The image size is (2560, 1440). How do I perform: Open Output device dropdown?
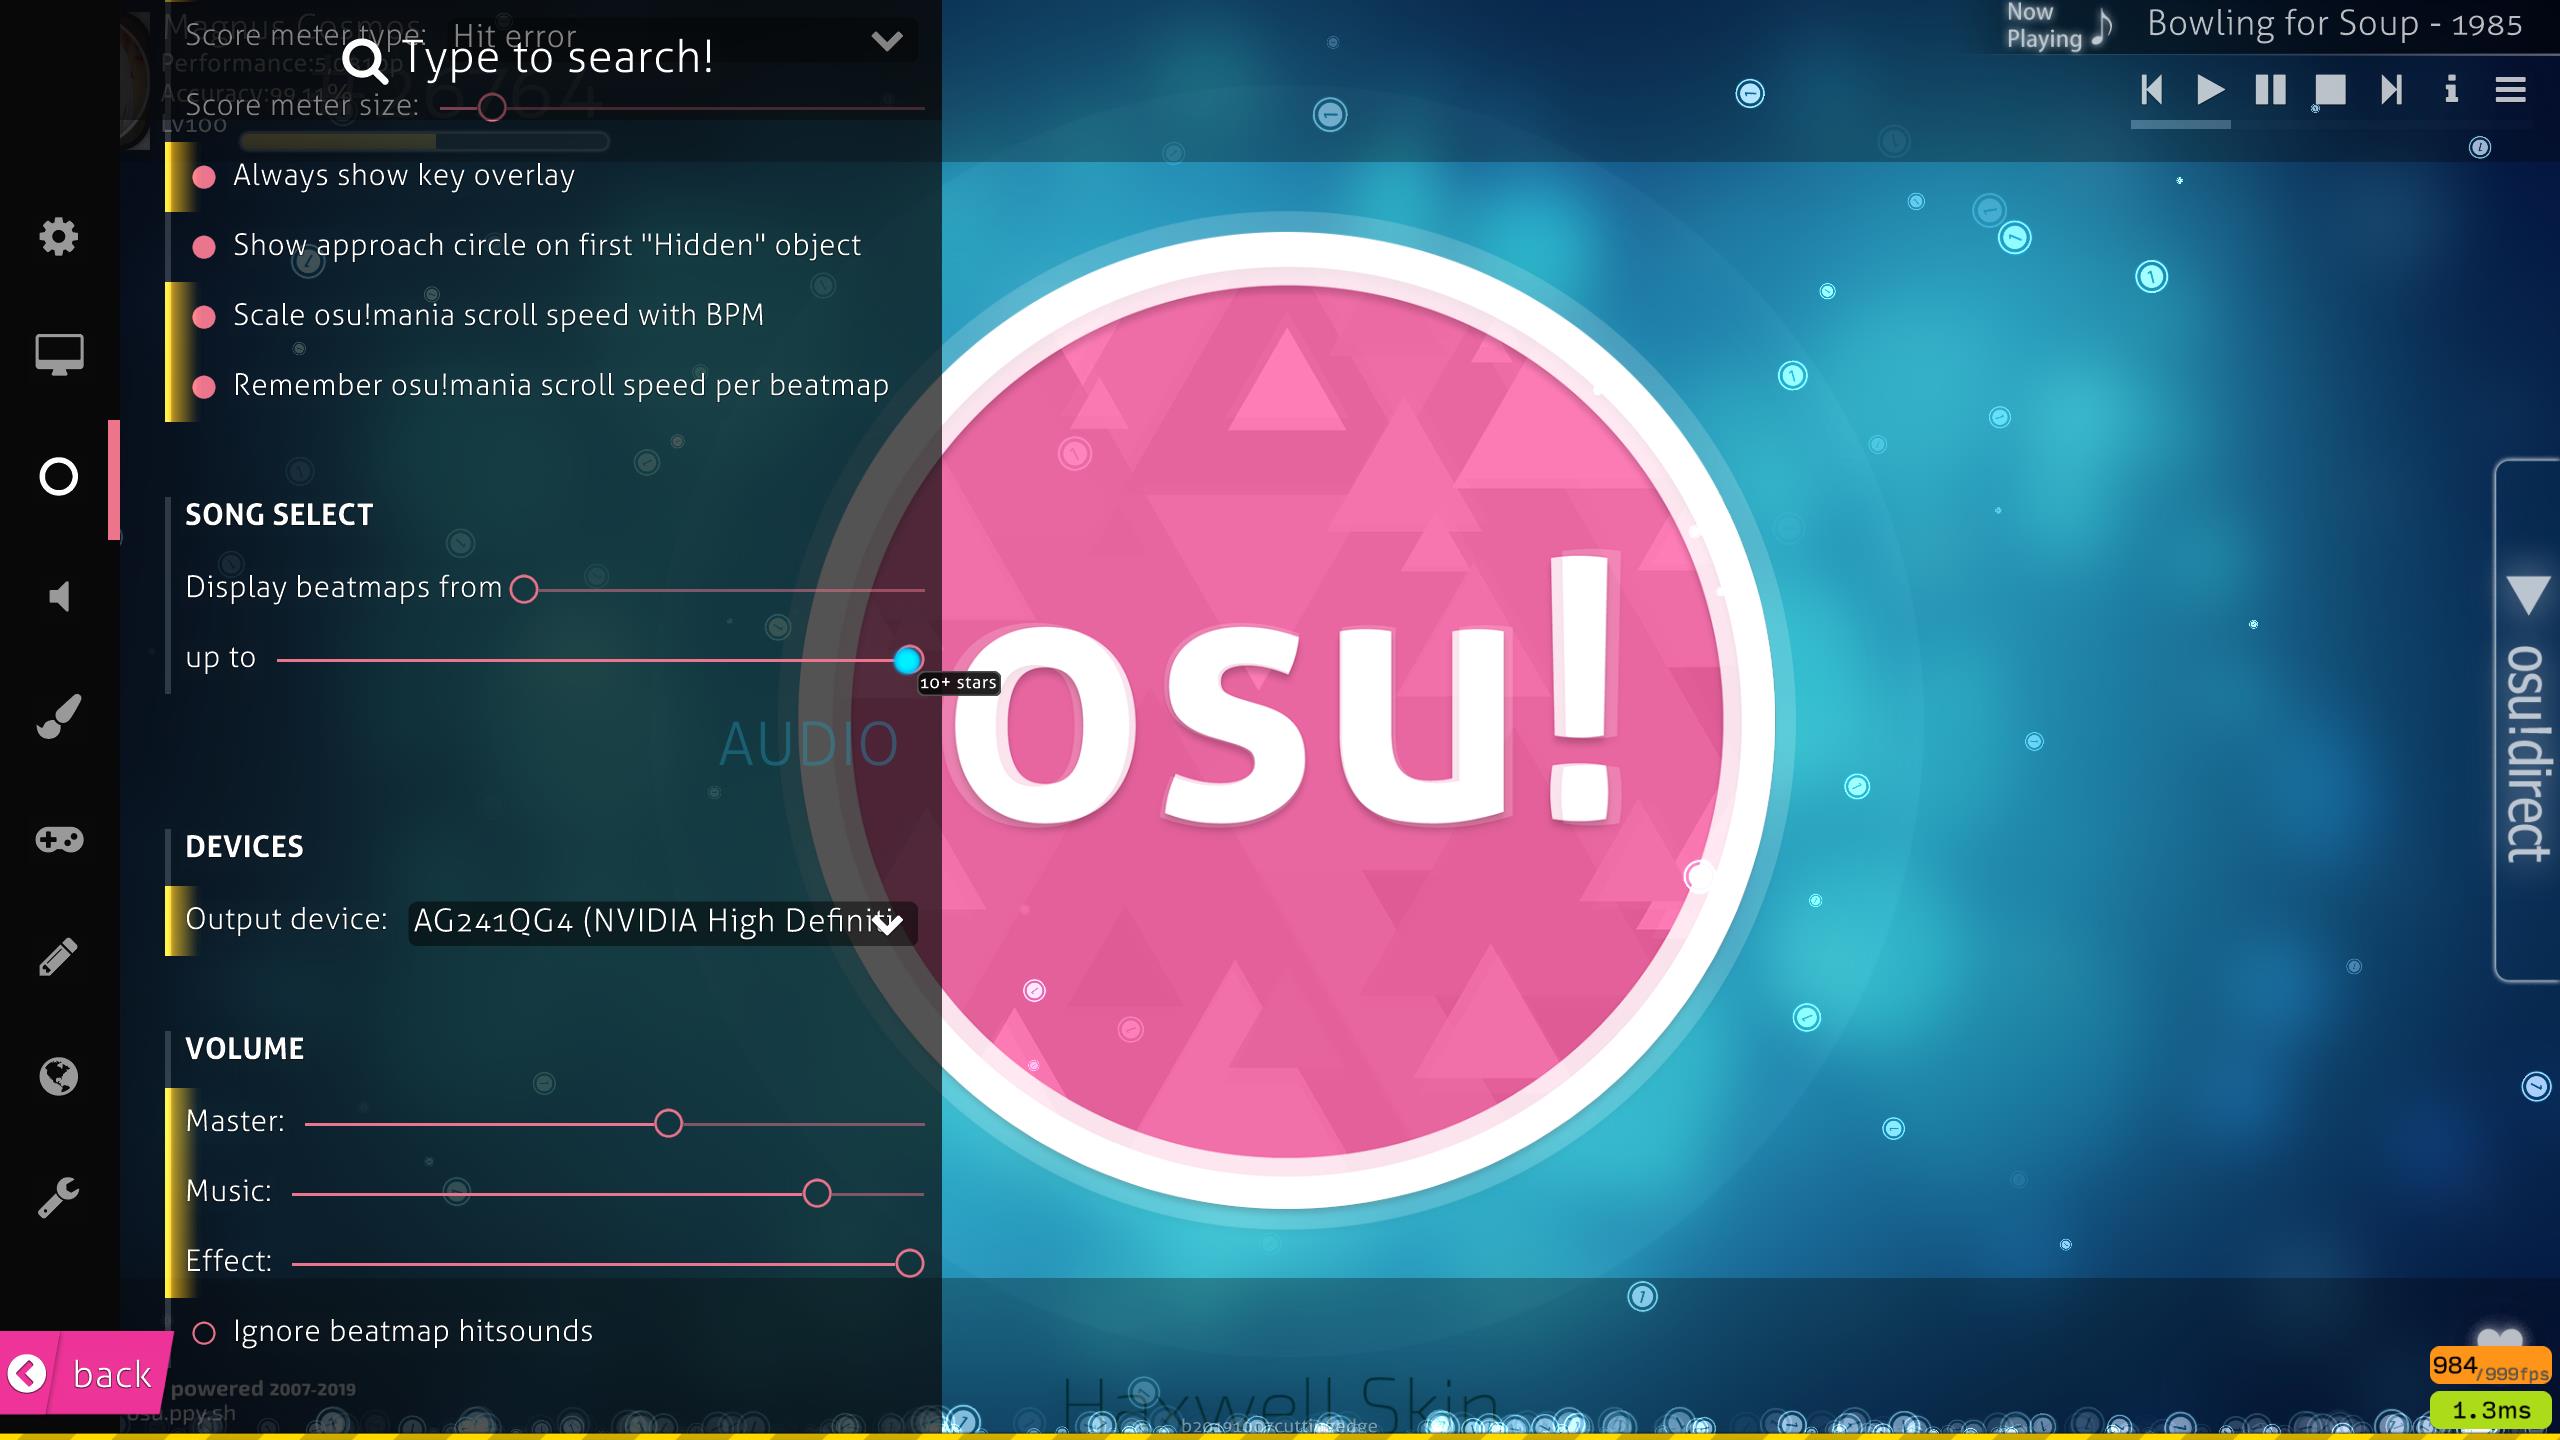(662, 922)
